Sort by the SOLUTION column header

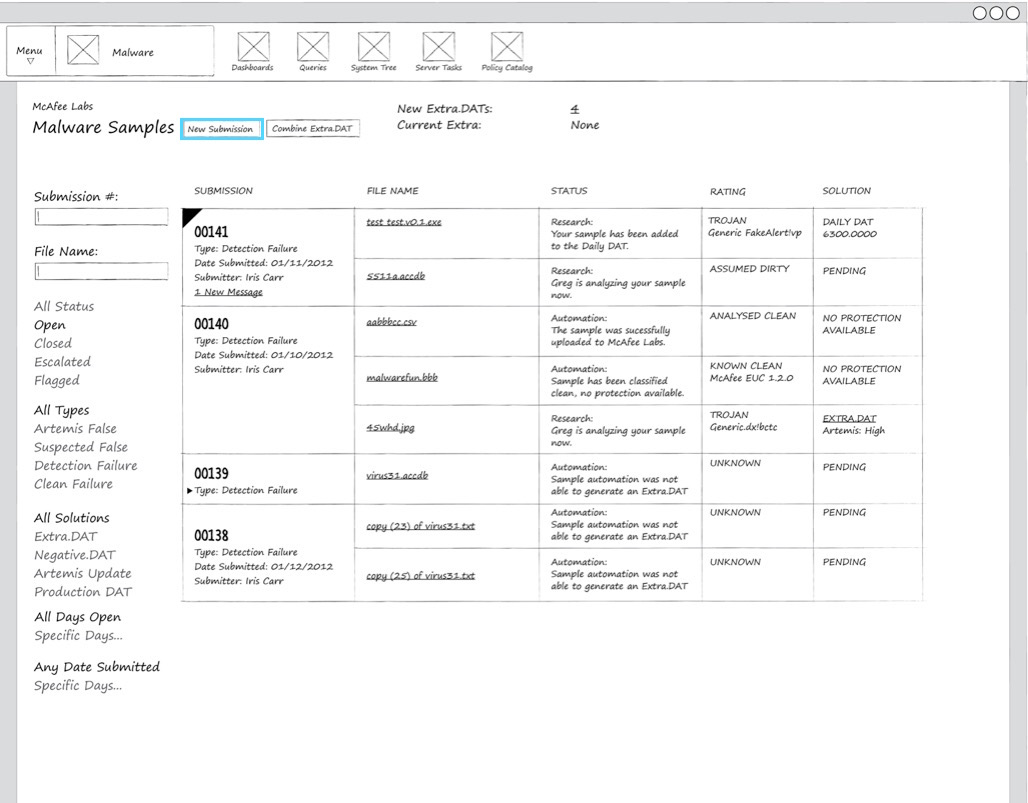[x=847, y=191]
